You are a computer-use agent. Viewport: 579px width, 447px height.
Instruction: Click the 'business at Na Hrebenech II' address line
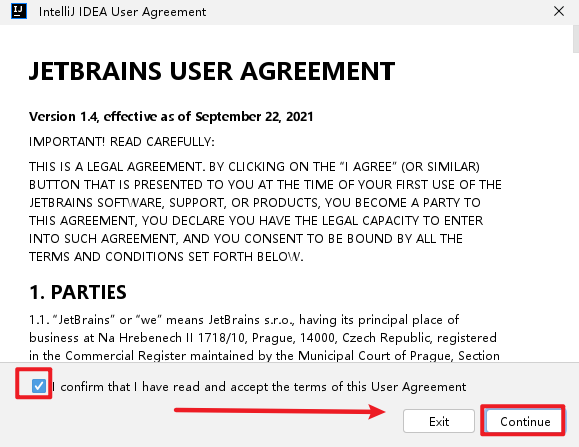[263, 338]
